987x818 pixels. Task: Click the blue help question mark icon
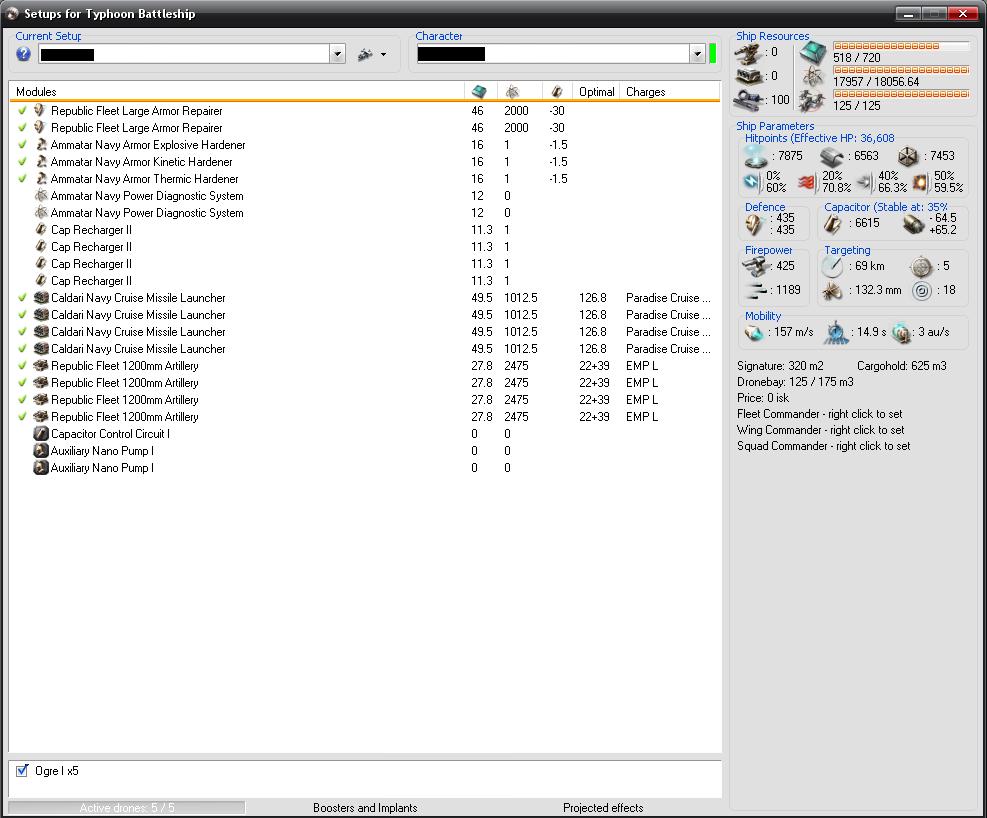pyautogui.click(x=23, y=54)
